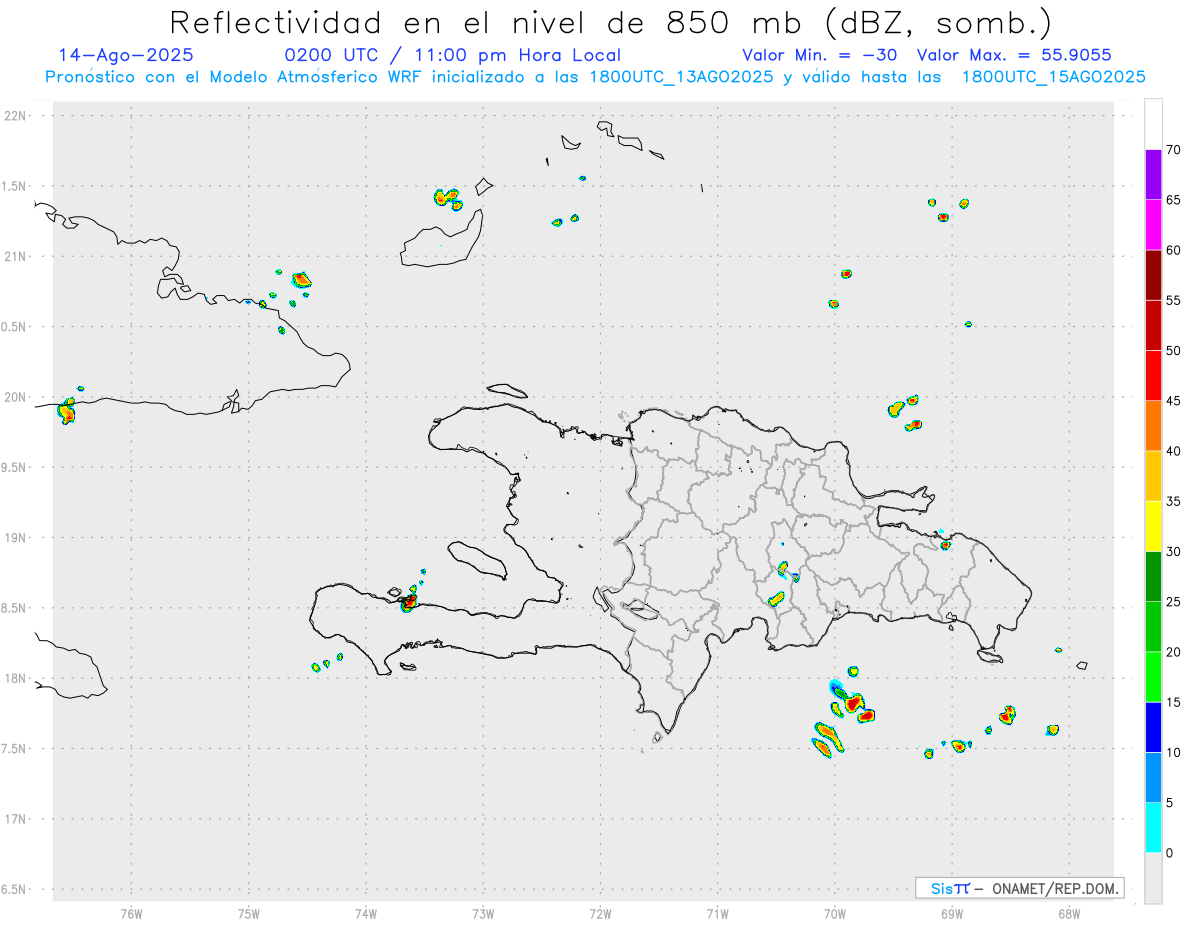Click the '70W' longitude label
Screen dimensions: 1200x927
[835, 914]
